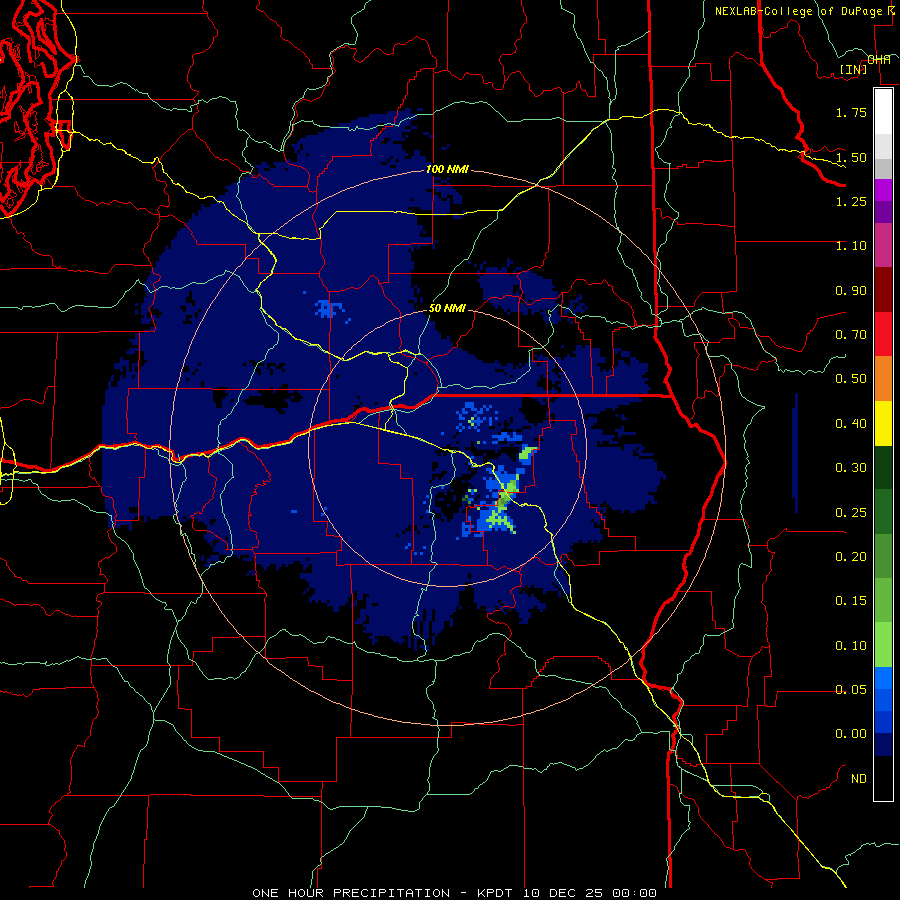Select the 0.50 legend value
This screenshot has height=900, width=900.
[851, 379]
